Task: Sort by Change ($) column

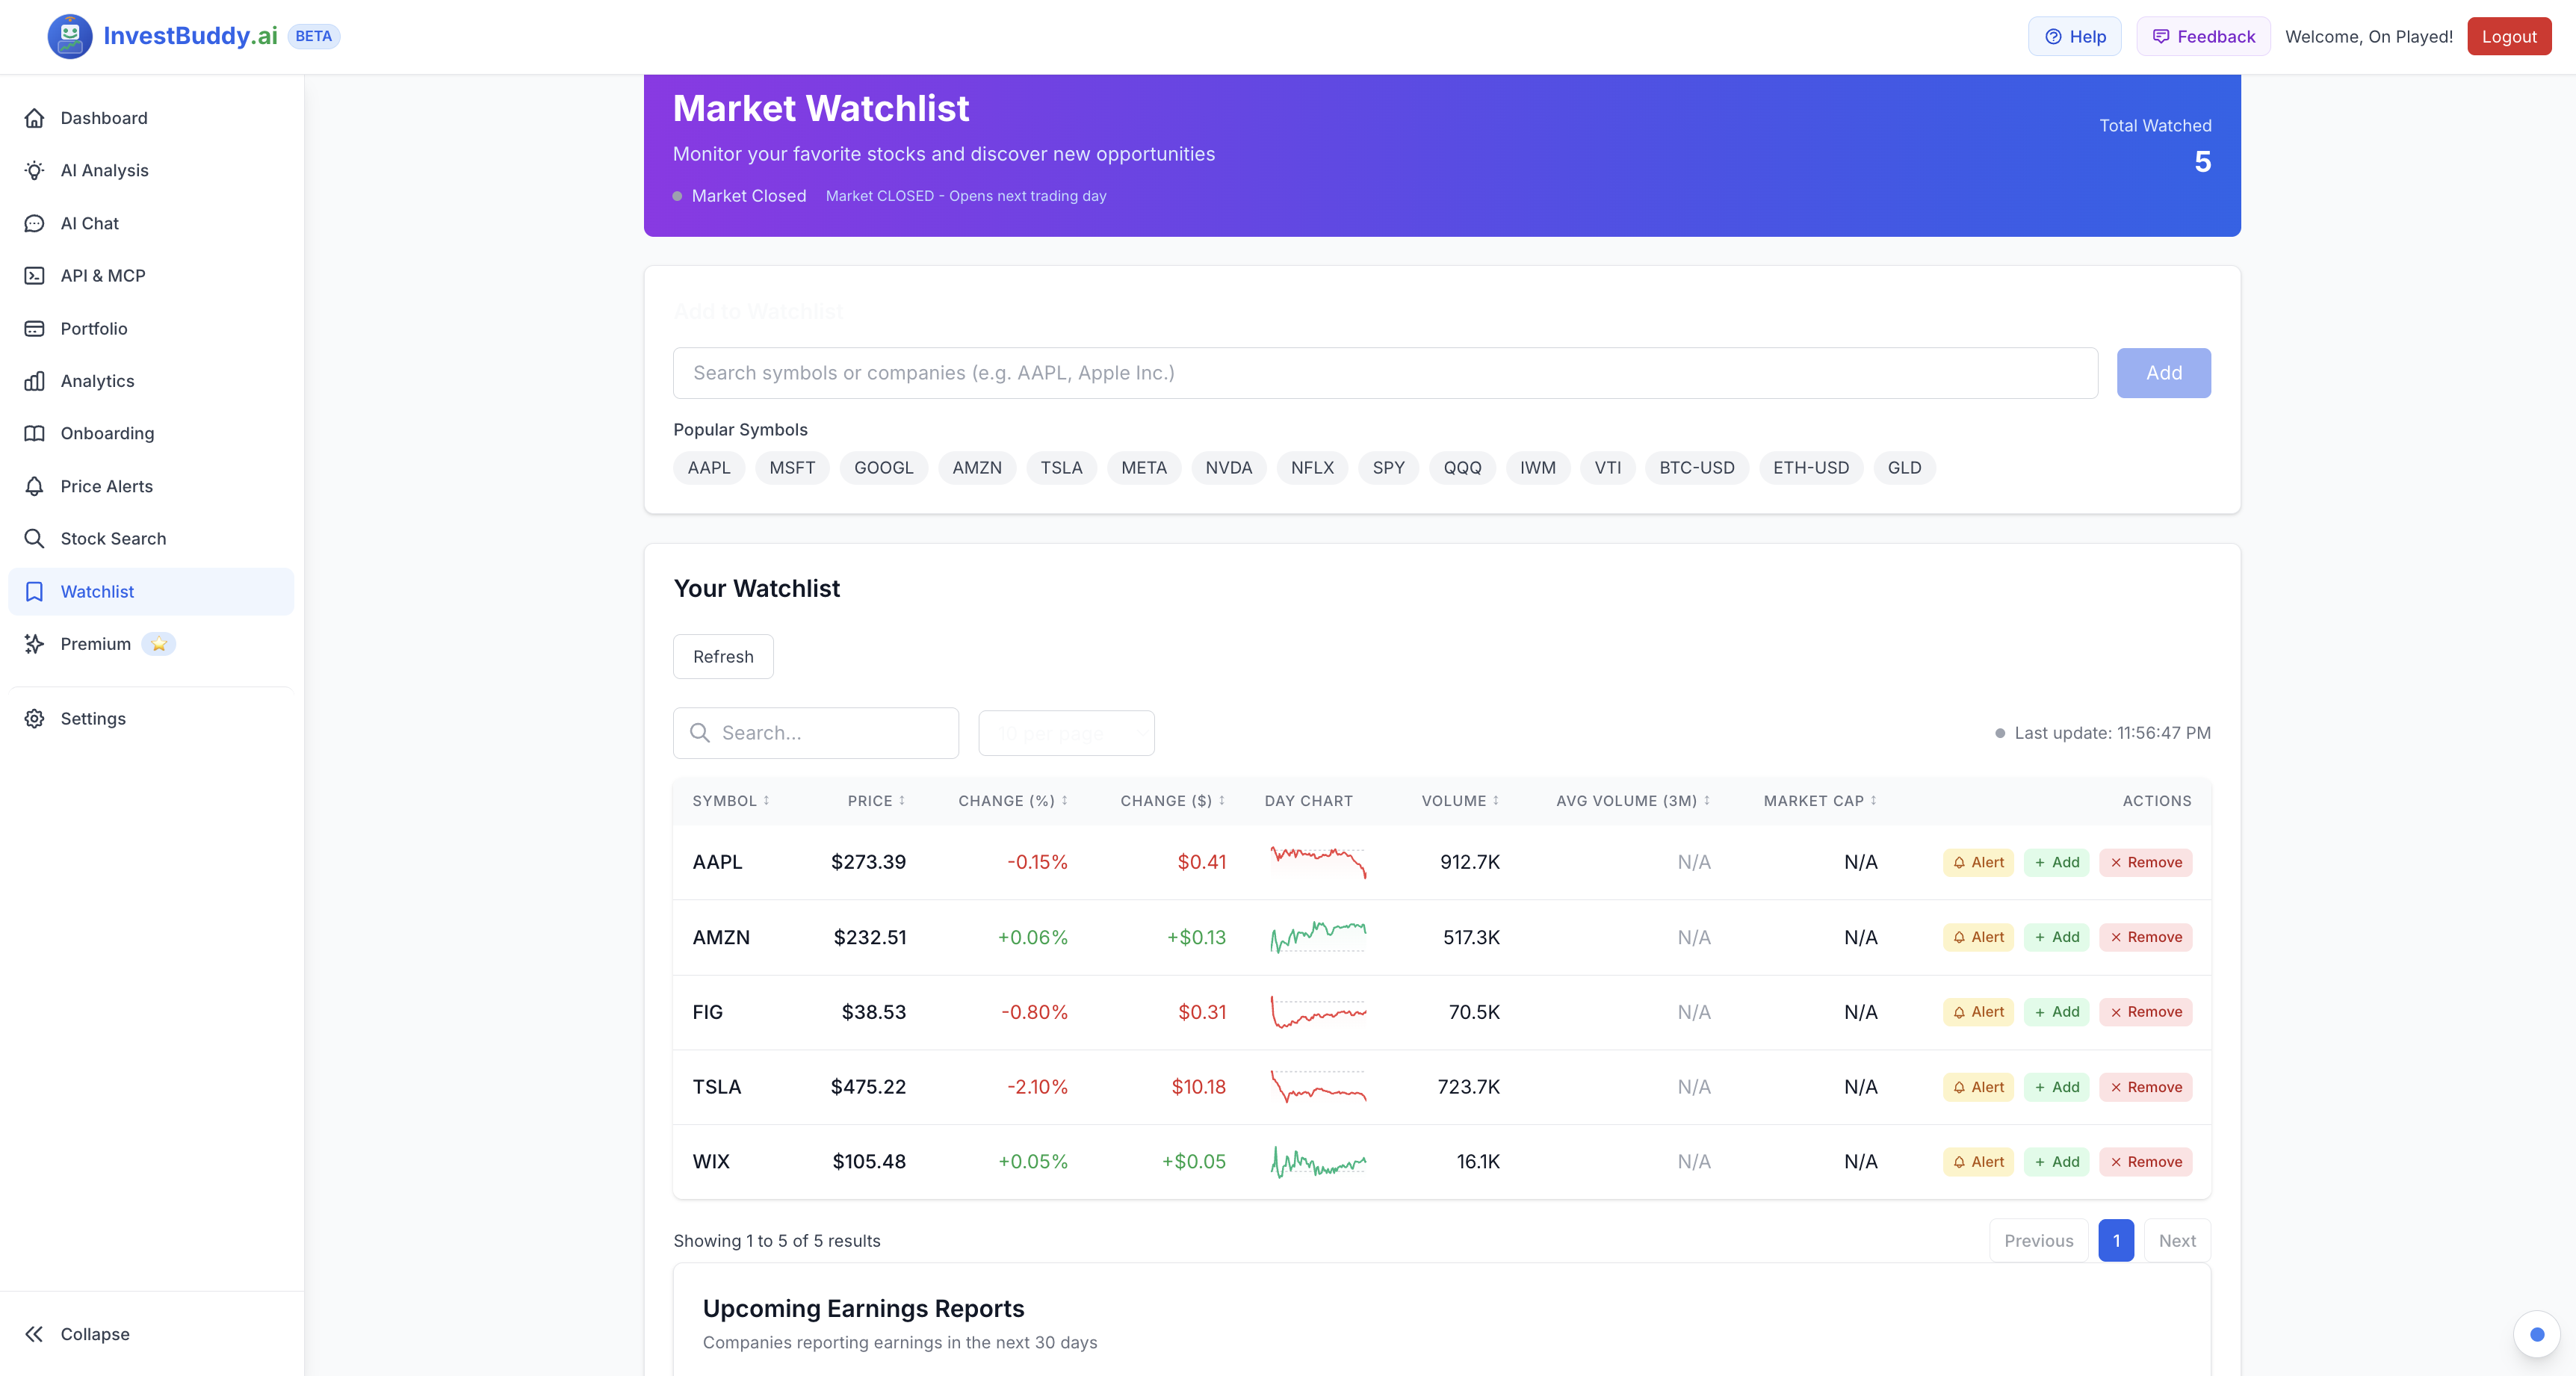Action: tap(1172, 801)
